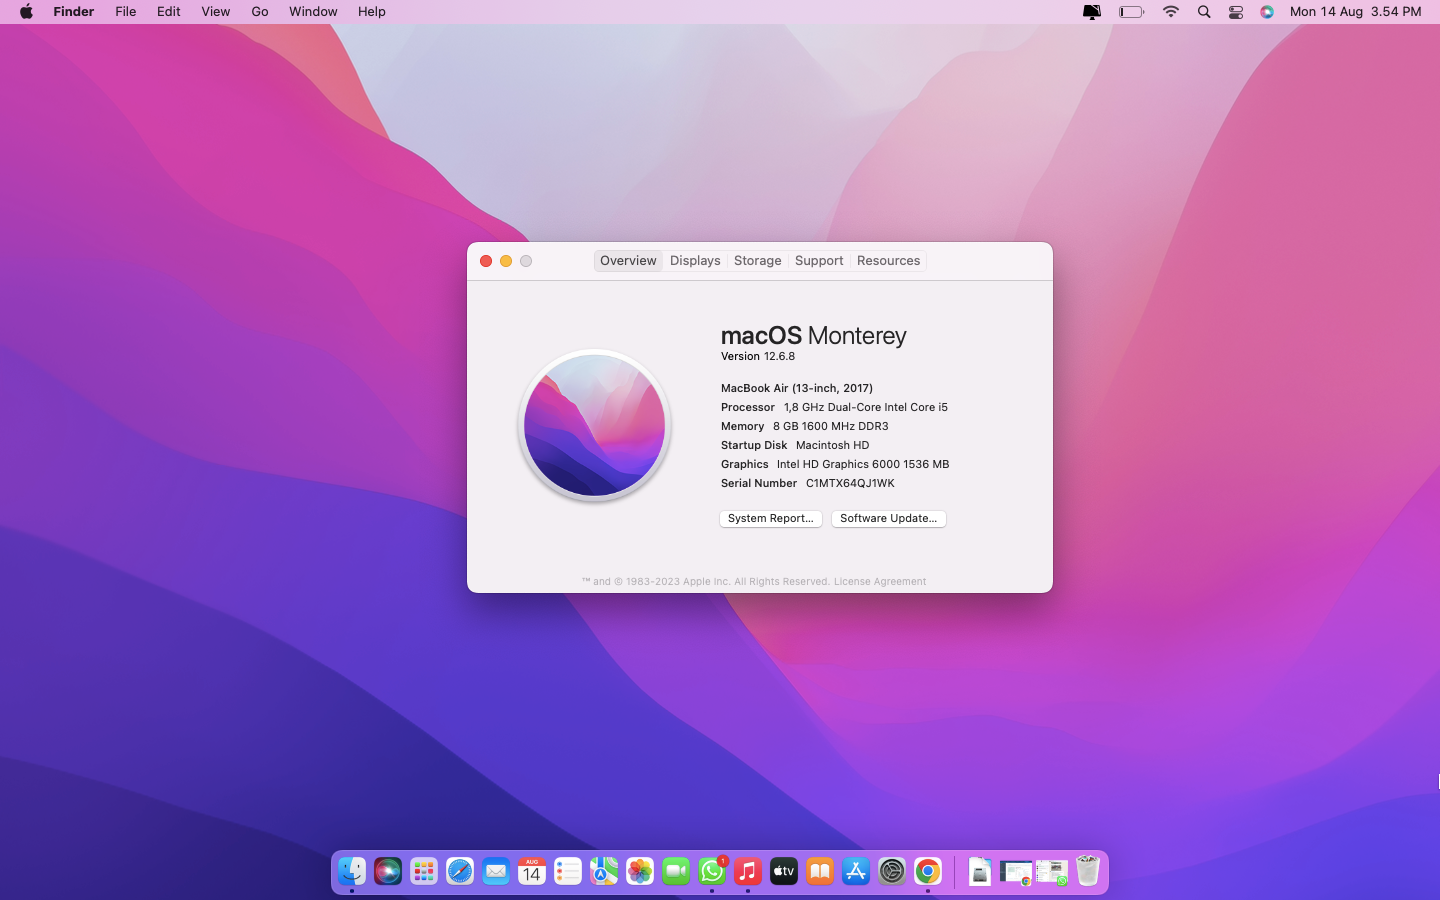Open Google Chrome from the Dock

coord(928,872)
